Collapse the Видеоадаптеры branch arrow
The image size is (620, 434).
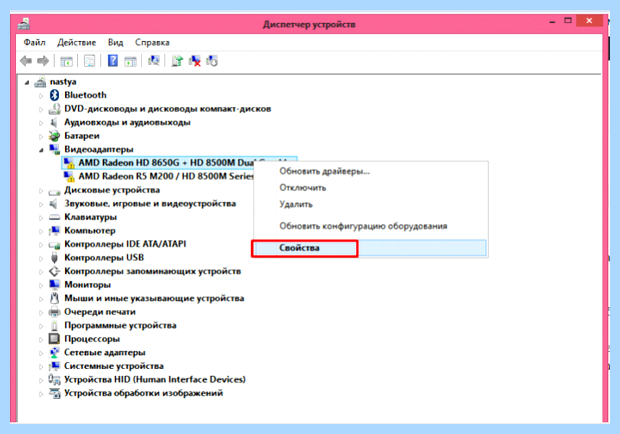pyautogui.click(x=41, y=150)
